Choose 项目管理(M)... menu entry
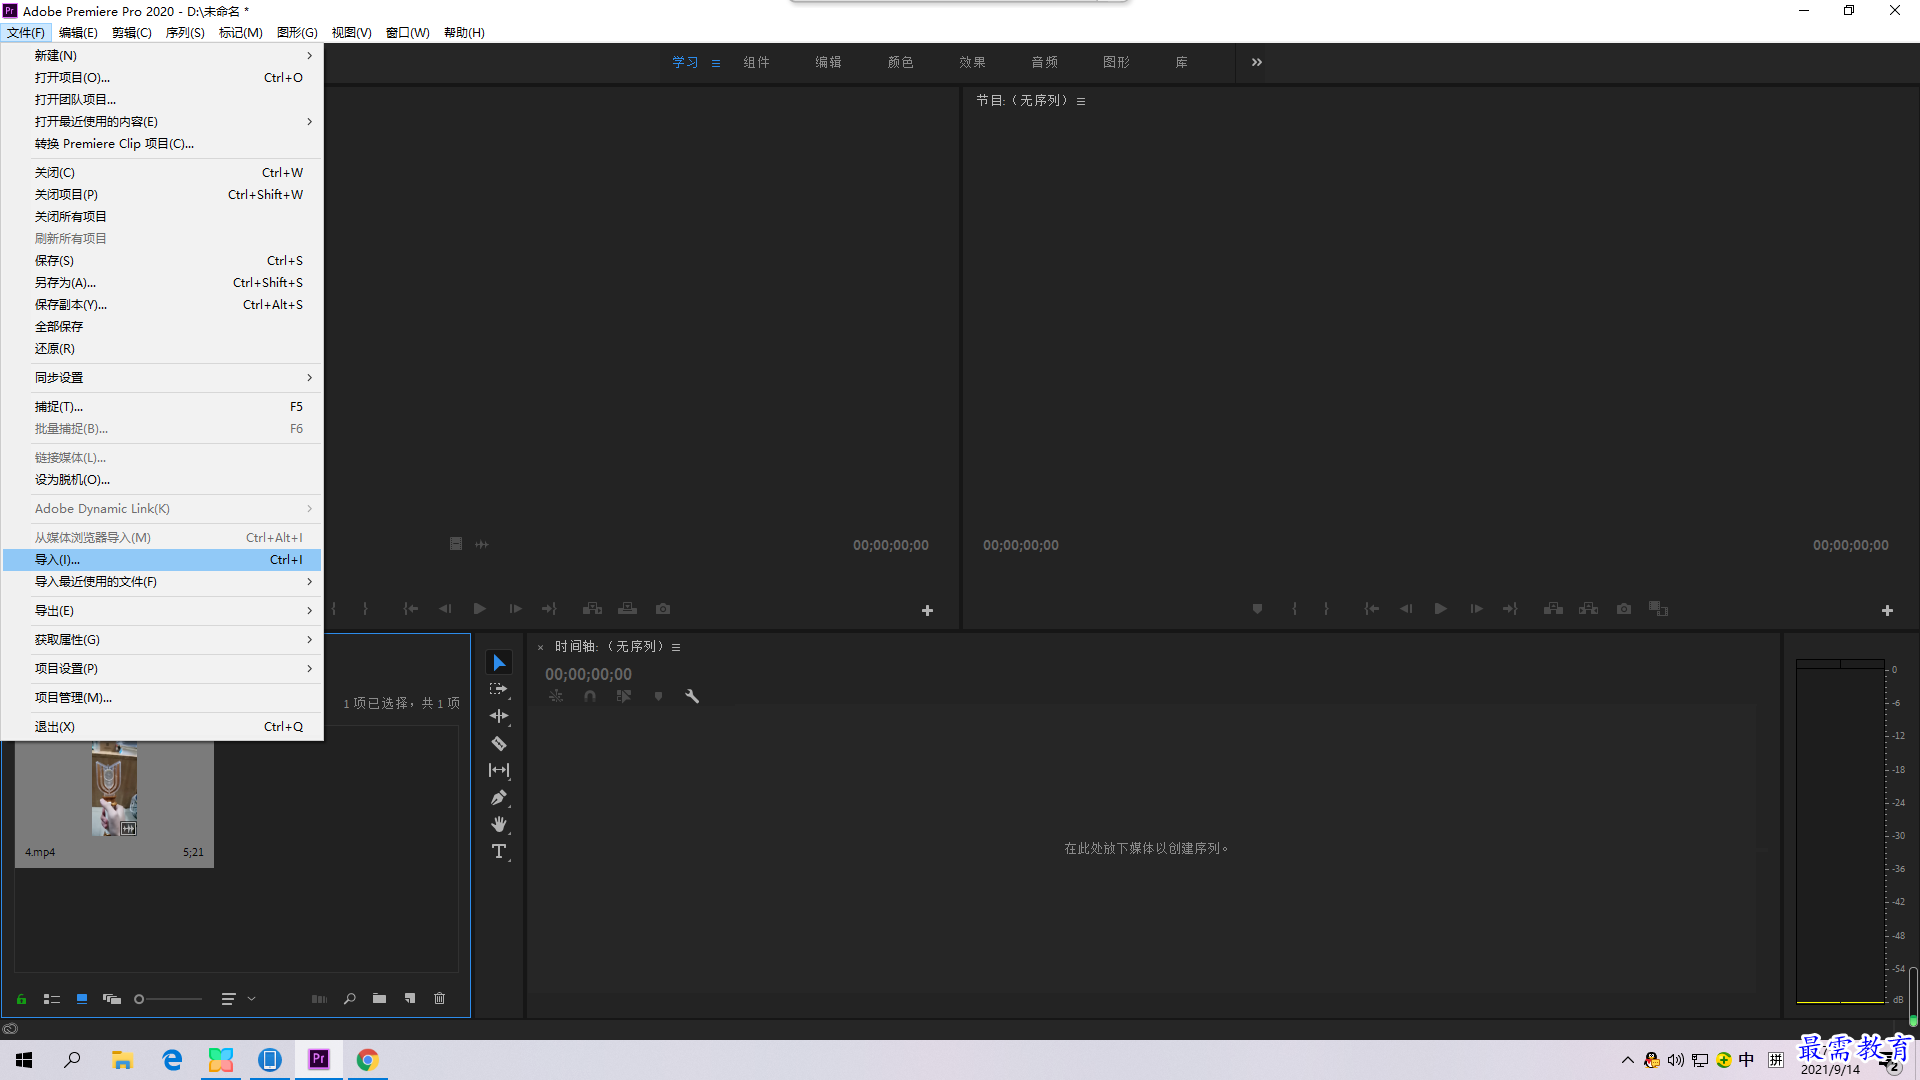 [x=162, y=698]
